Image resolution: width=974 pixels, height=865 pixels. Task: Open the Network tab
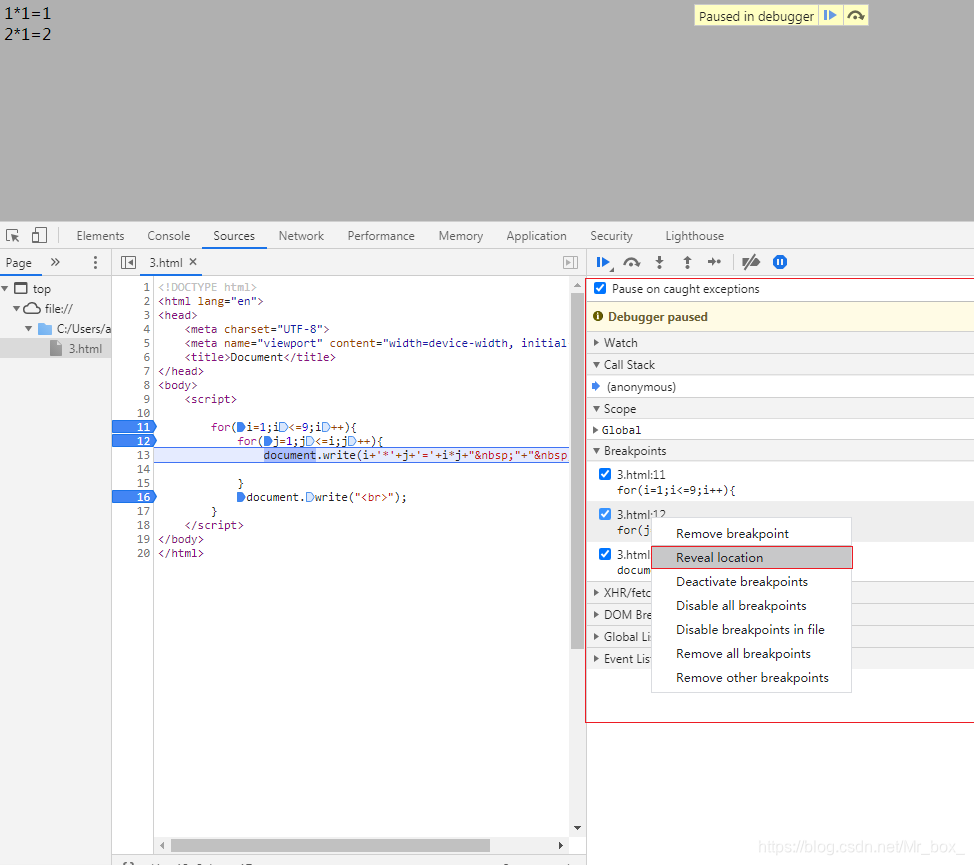[x=301, y=236]
